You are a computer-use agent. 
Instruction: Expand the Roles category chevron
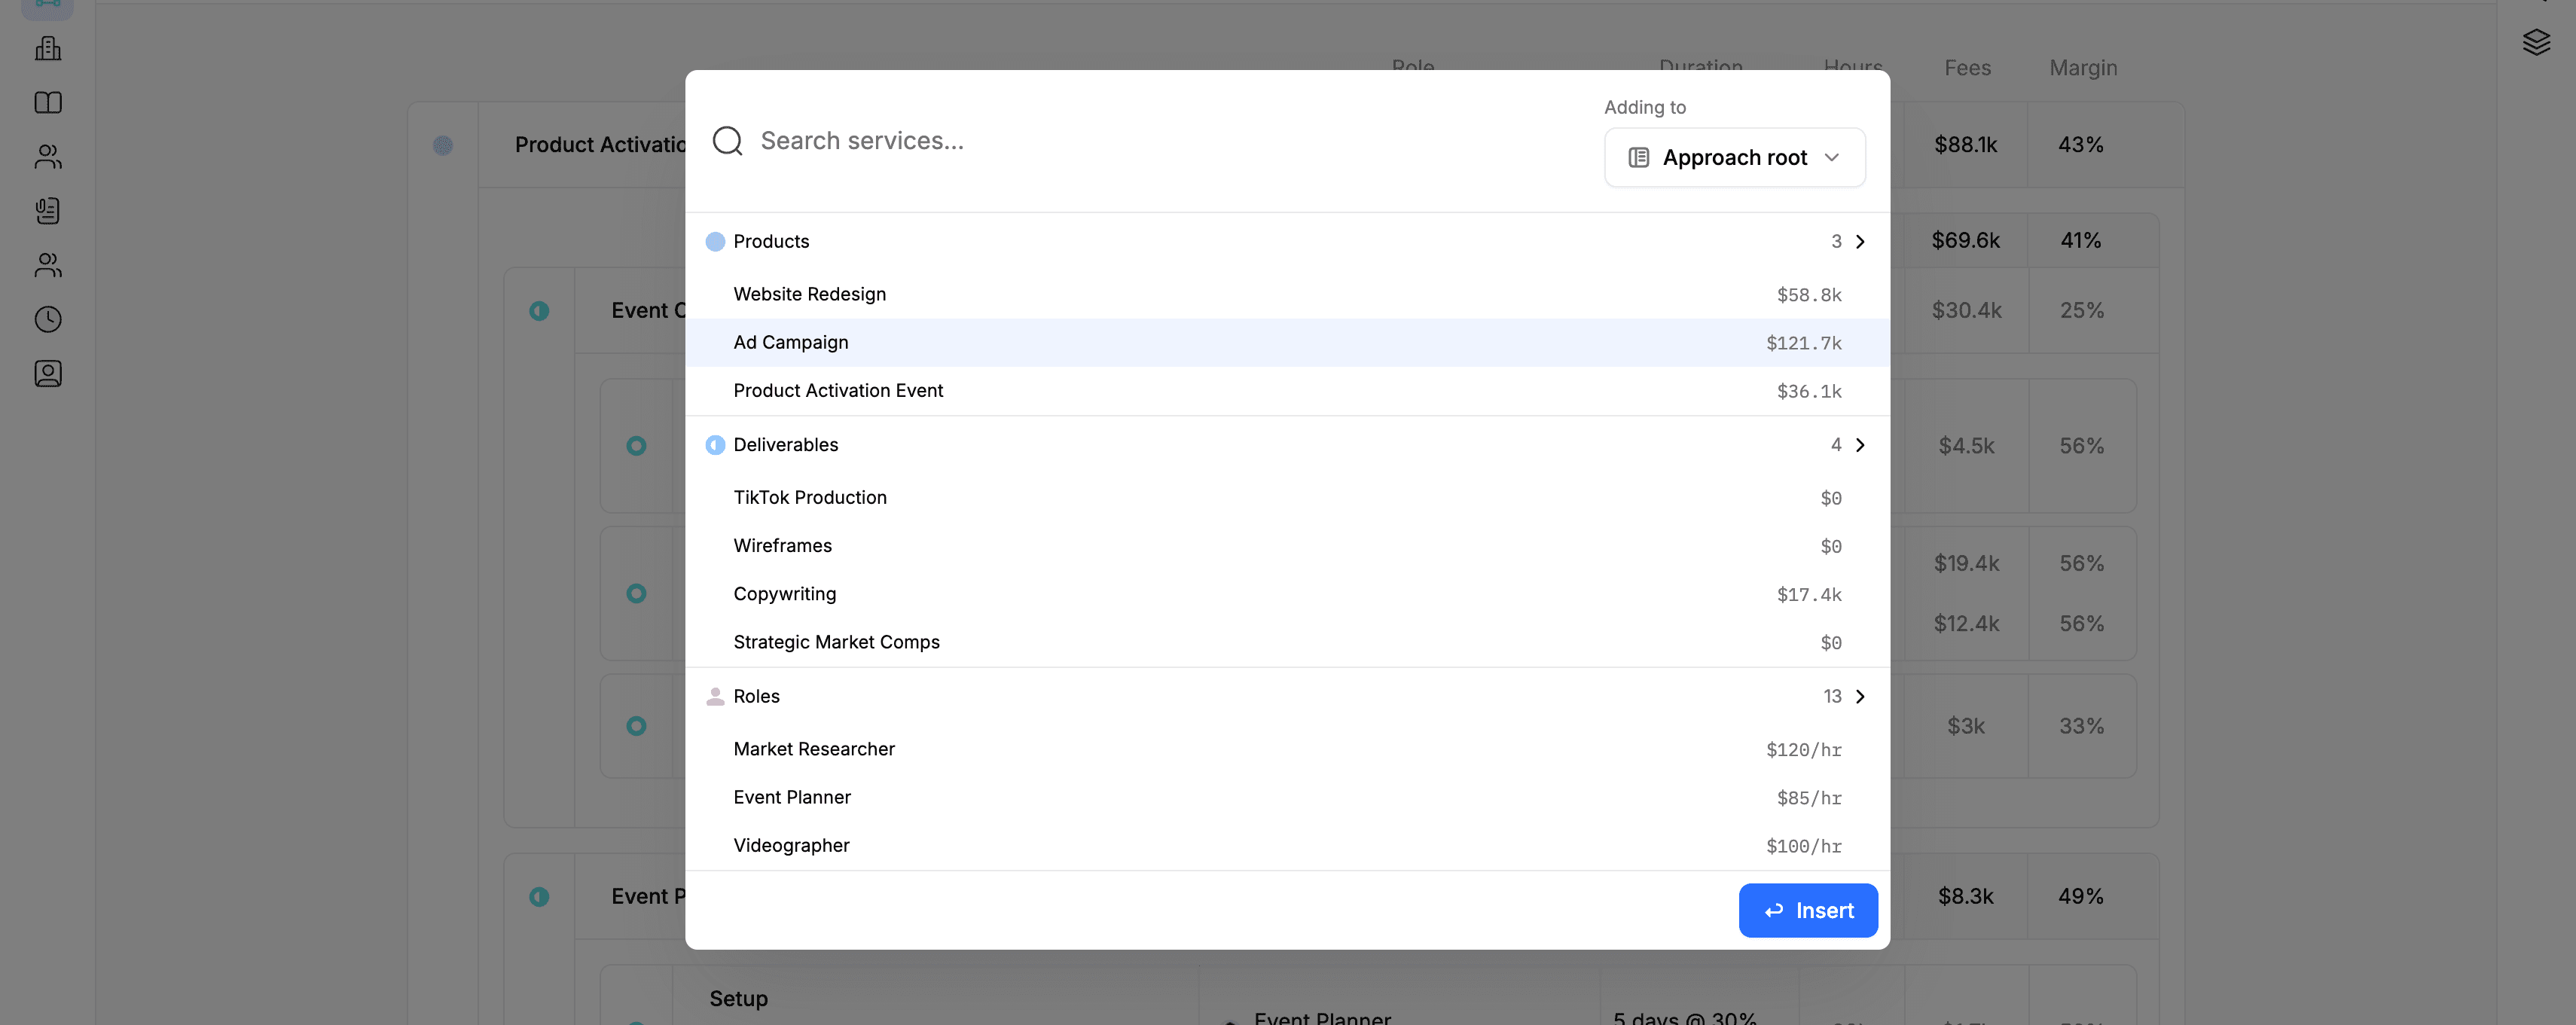(x=1860, y=696)
